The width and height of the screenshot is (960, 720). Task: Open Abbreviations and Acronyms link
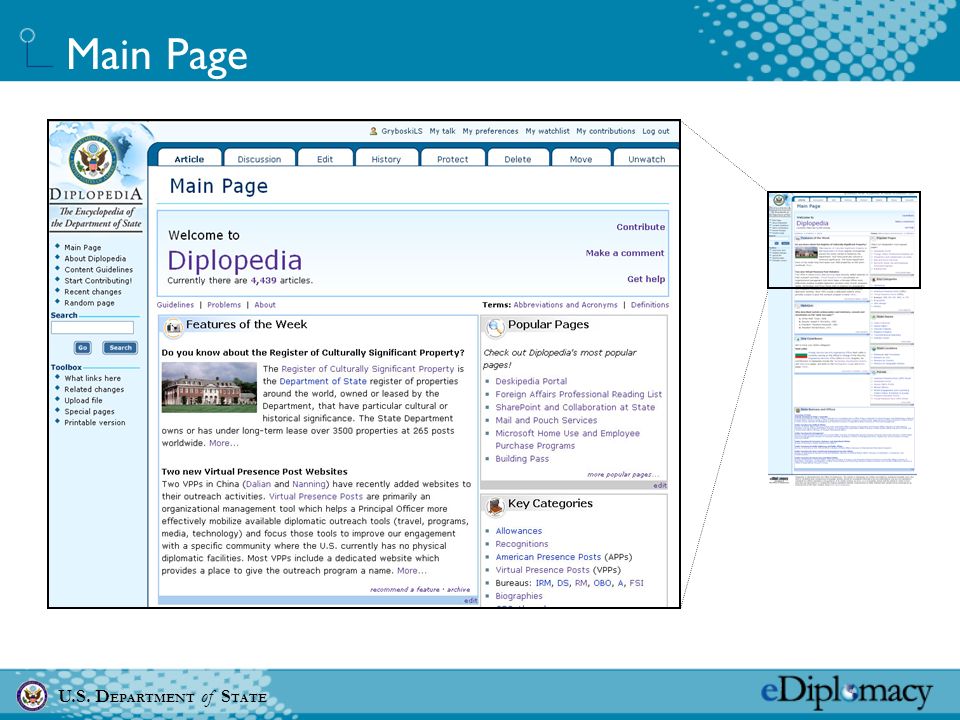565,304
